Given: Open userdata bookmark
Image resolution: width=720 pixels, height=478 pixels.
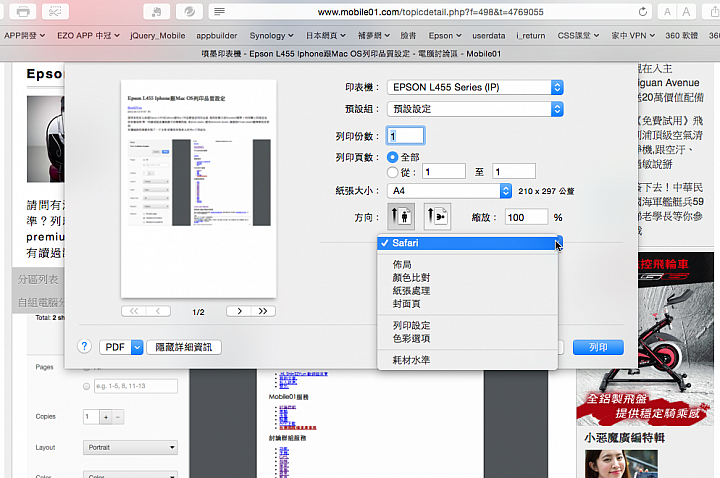Looking at the screenshot, I should 489,35.
